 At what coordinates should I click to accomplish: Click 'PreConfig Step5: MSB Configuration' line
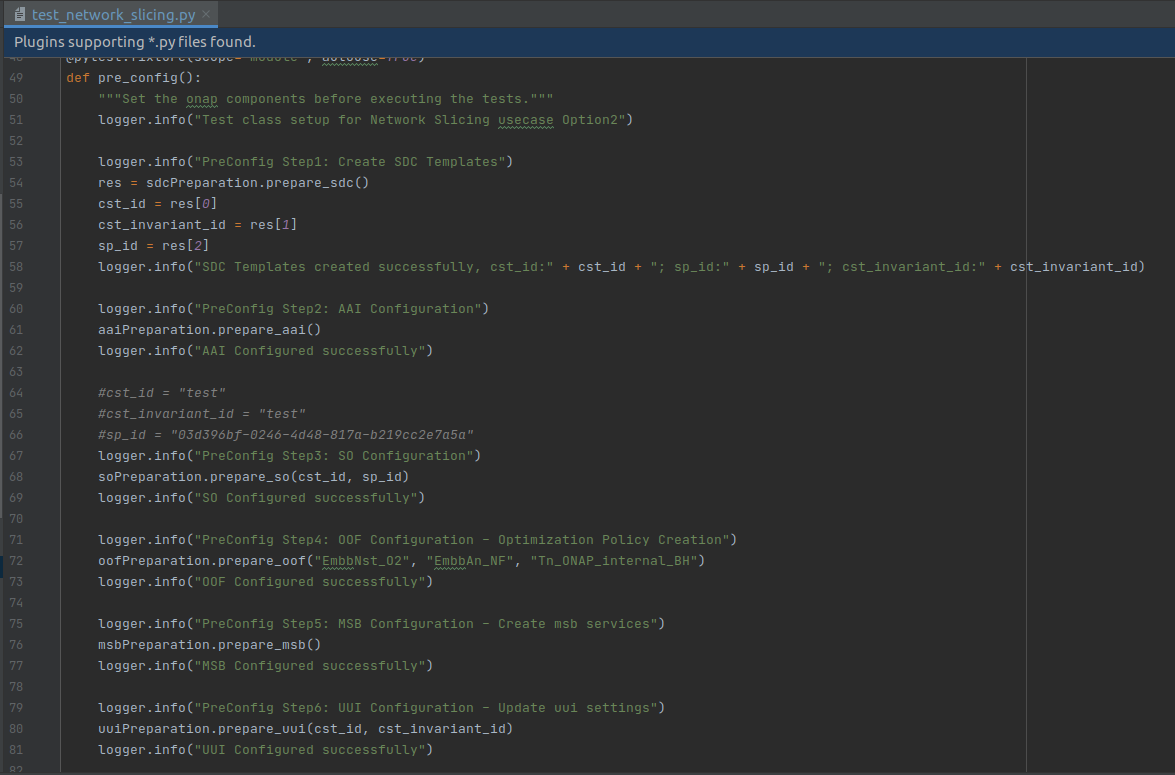click(381, 624)
